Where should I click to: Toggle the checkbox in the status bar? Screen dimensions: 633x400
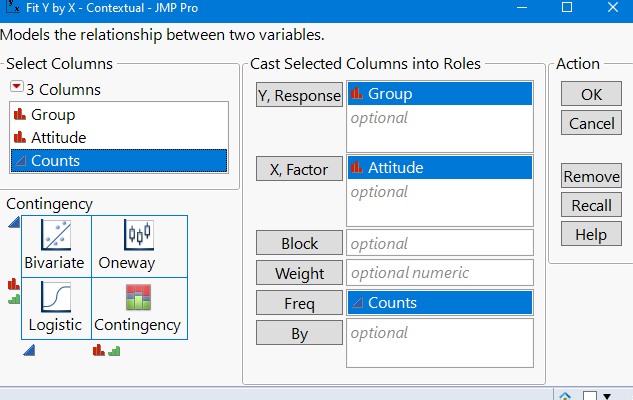click(590, 396)
